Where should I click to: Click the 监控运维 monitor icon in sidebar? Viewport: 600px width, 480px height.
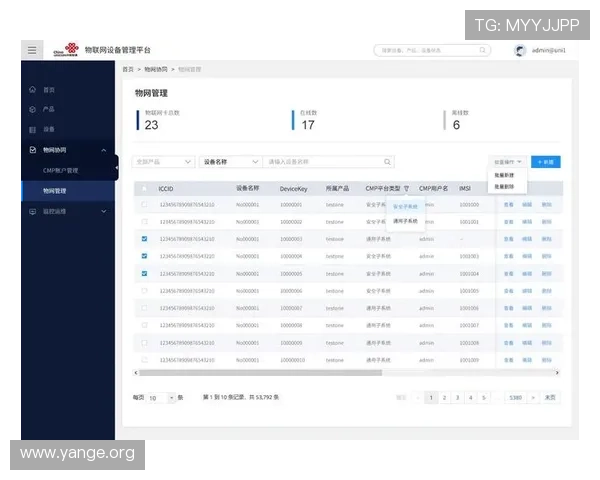point(32,211)
